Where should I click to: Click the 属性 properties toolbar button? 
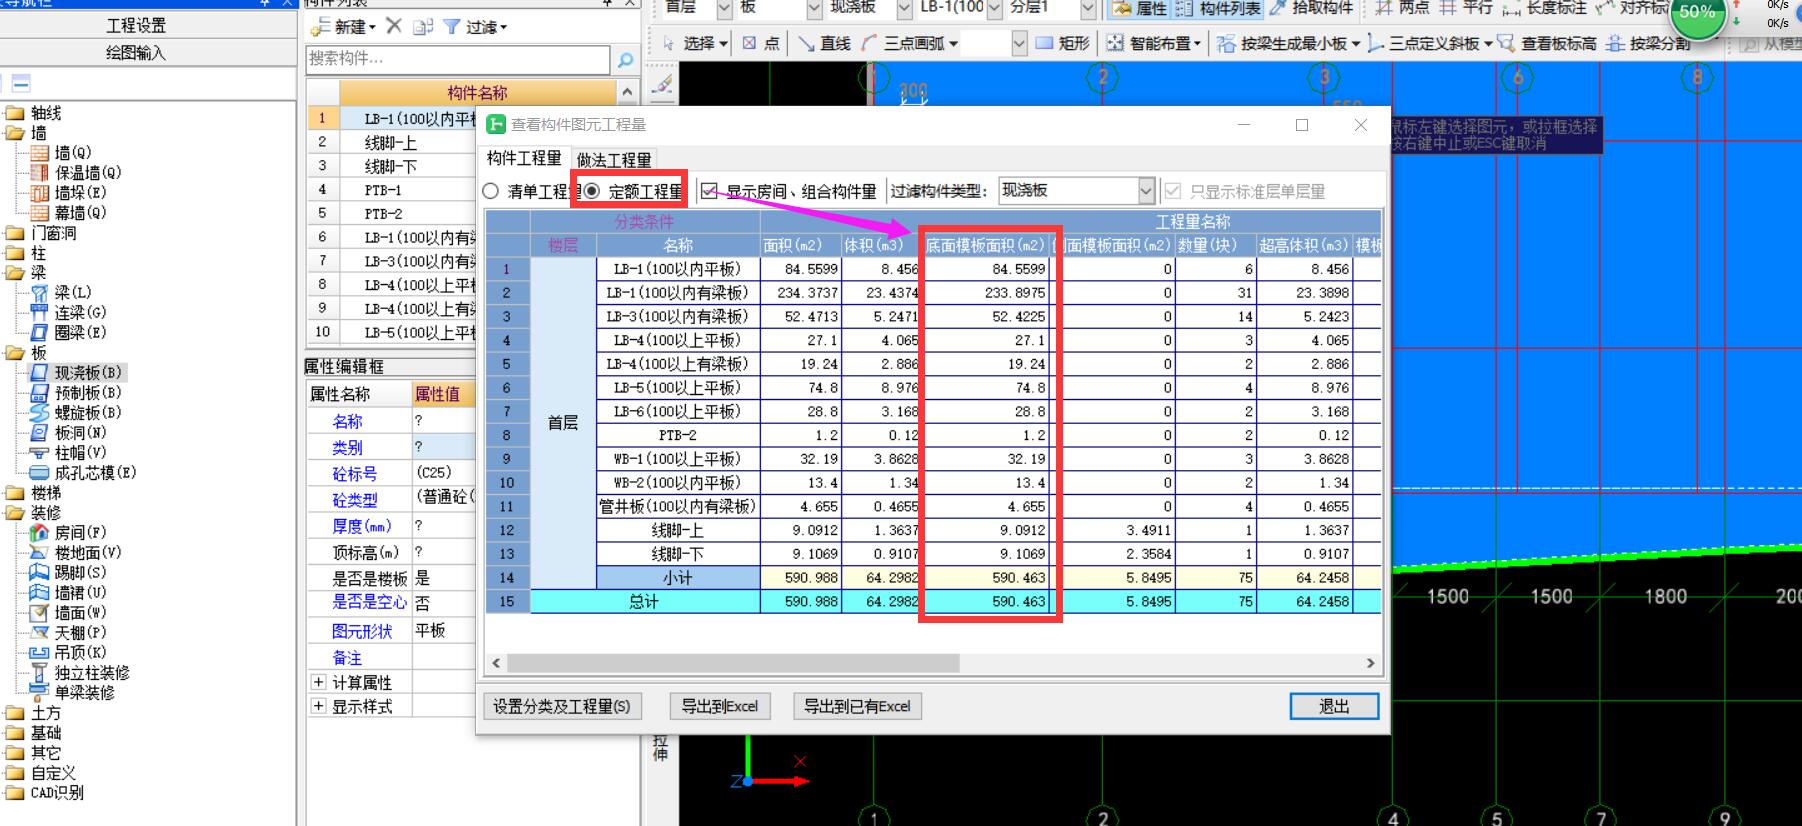(1139, 8)
